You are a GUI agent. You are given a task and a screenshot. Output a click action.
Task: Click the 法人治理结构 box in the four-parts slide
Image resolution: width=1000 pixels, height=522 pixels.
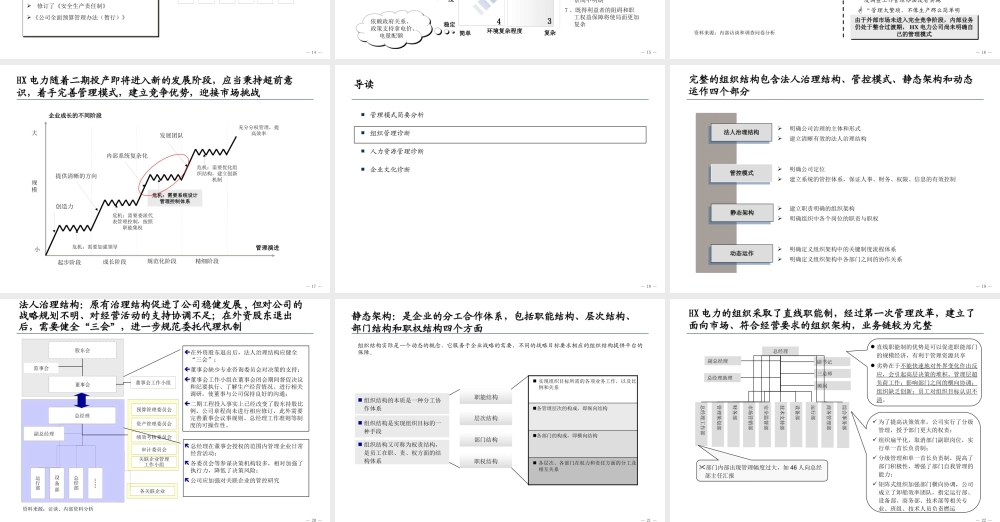(x=741, y=133)
